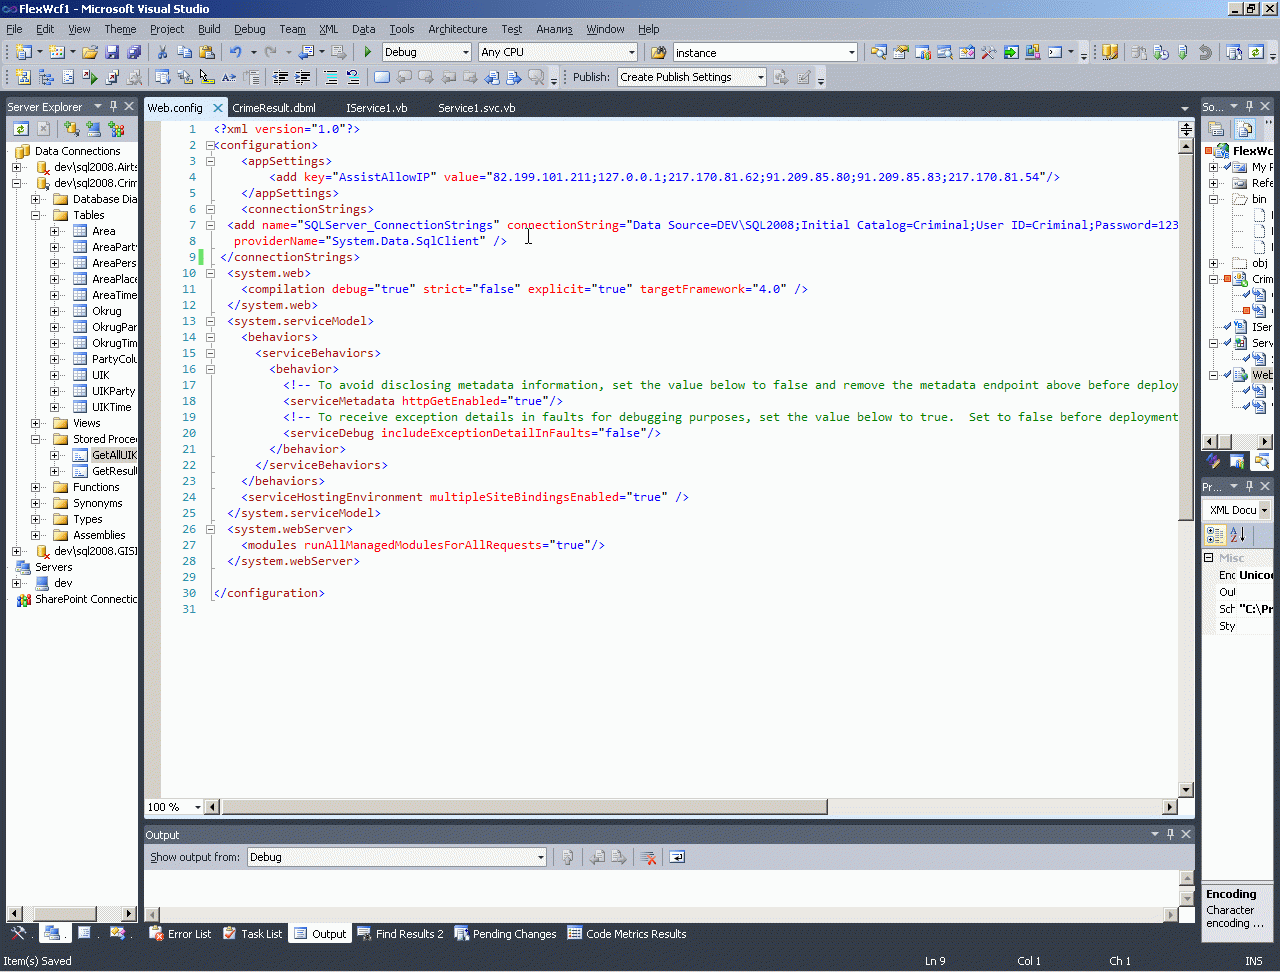
Task: Sort properties alphabetically in Properties panel
Action: (x=1238, y=535)
